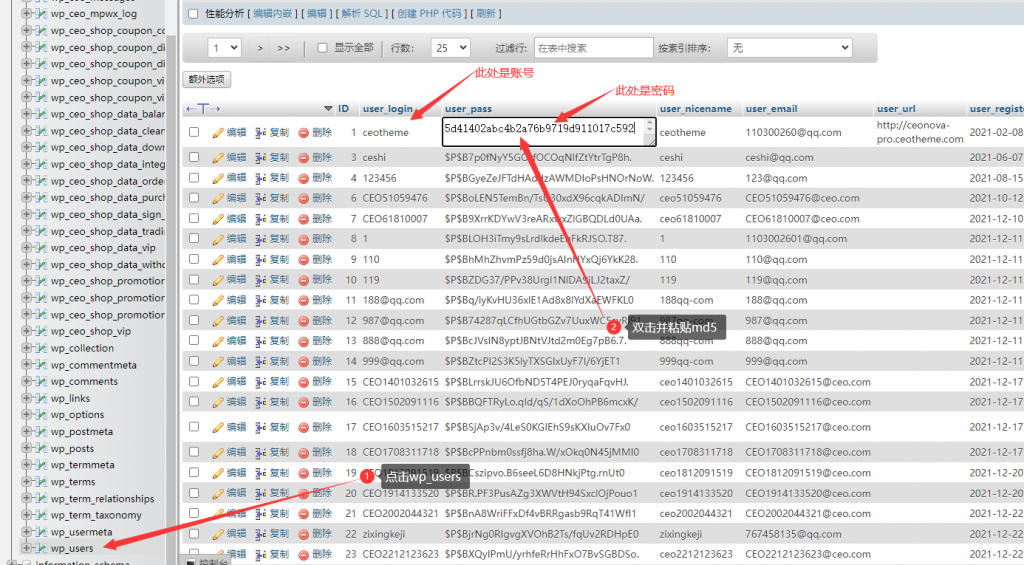
Task: Select wp_posts table in the tree
Action: (x=73, y=449)
